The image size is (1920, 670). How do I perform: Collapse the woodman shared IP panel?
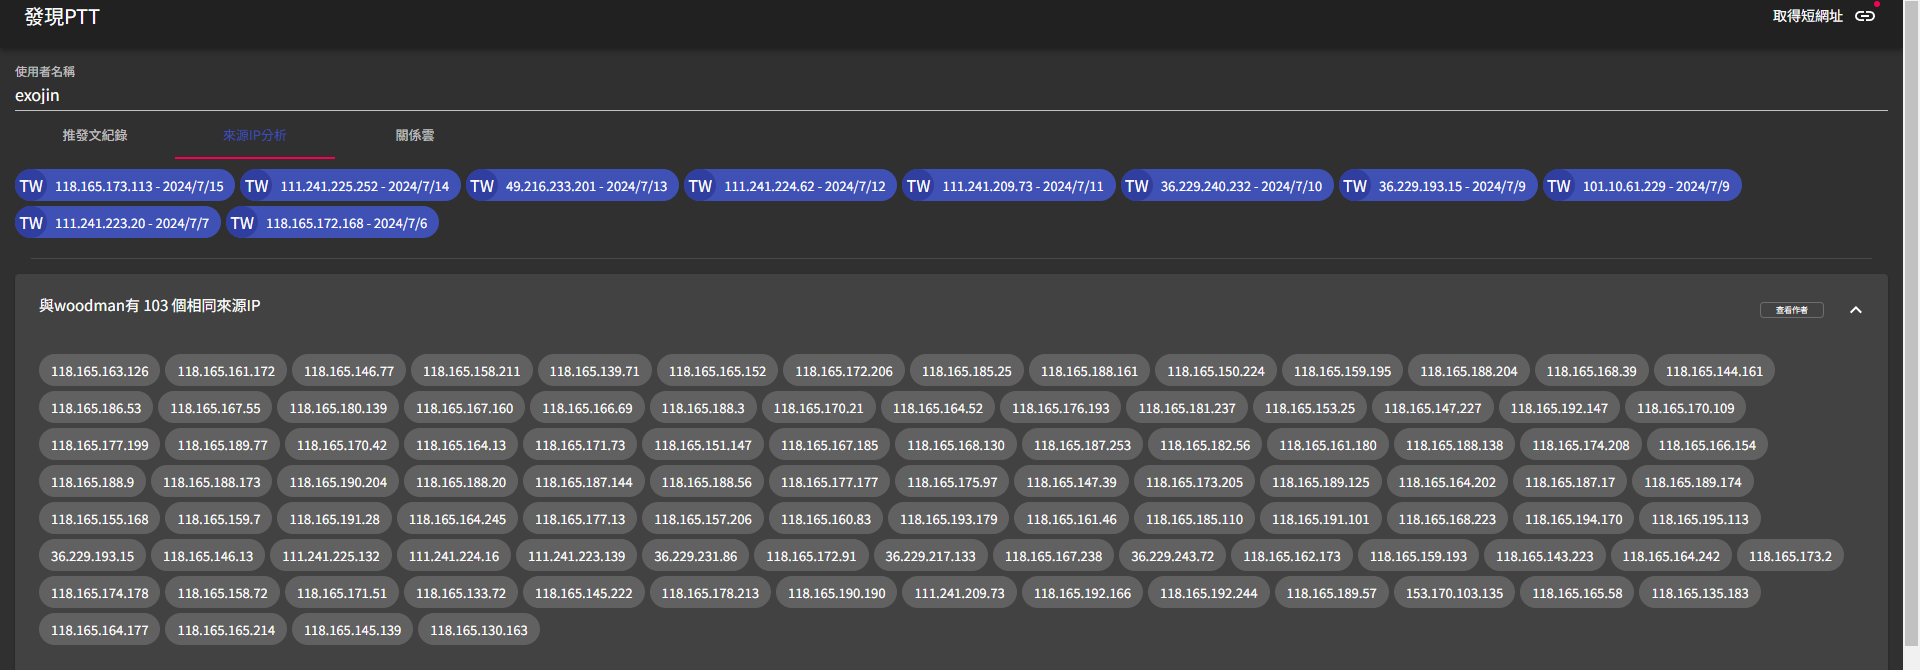(x=1855, y=310)
